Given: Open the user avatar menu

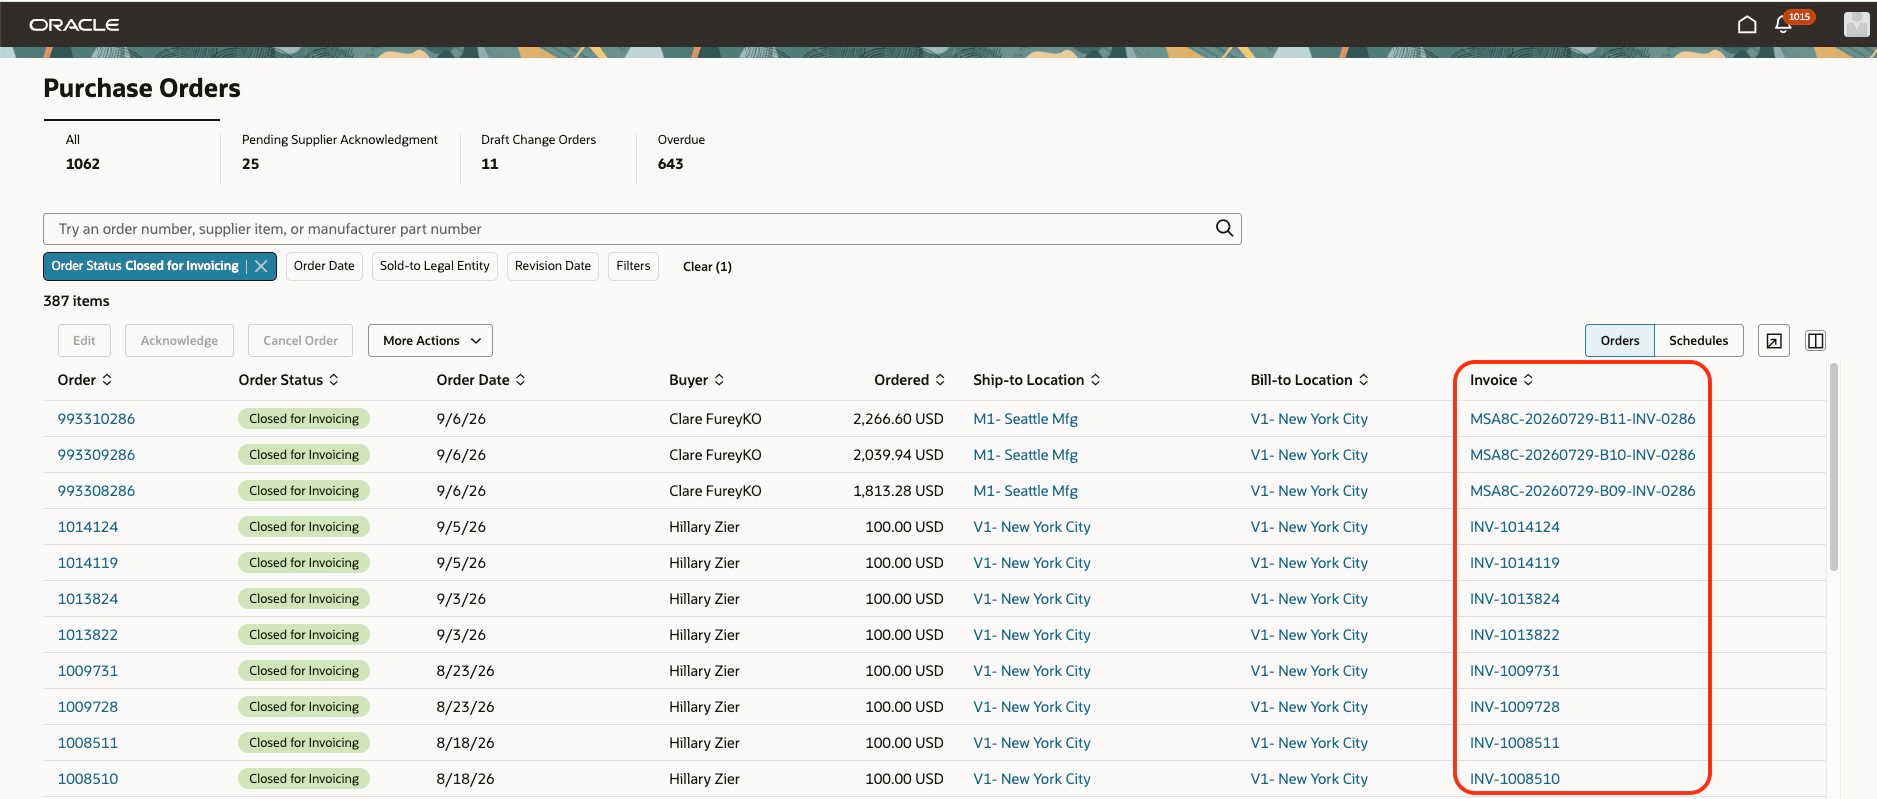Looking at the screenshot, I should click(1856, 24).
